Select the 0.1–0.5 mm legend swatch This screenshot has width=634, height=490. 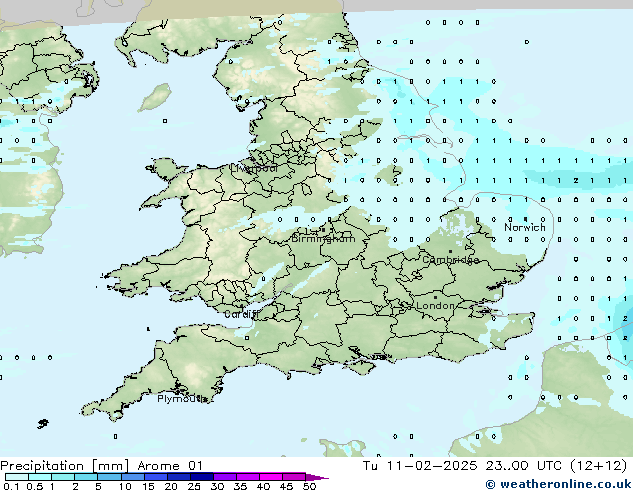tap(17, 477)
